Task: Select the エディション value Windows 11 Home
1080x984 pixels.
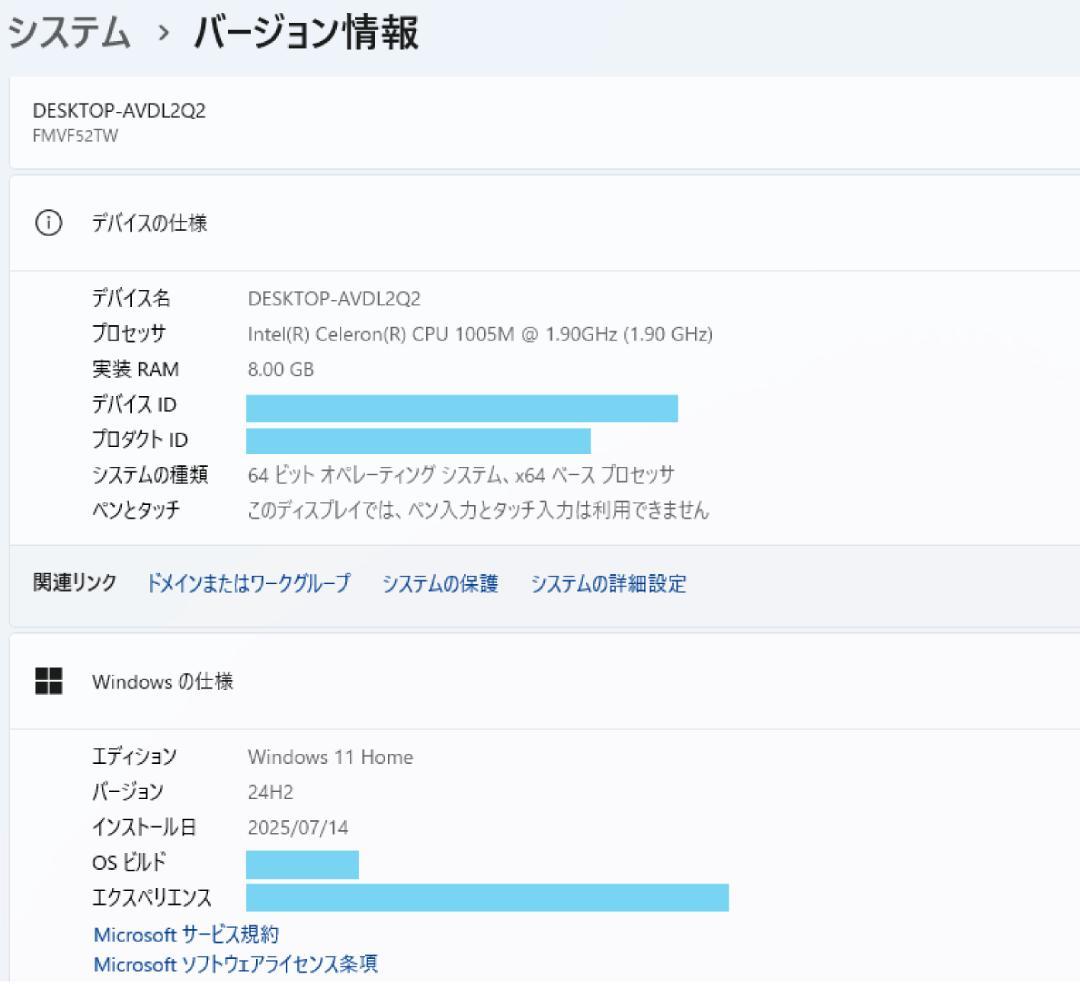Action: tap(331, 757)
